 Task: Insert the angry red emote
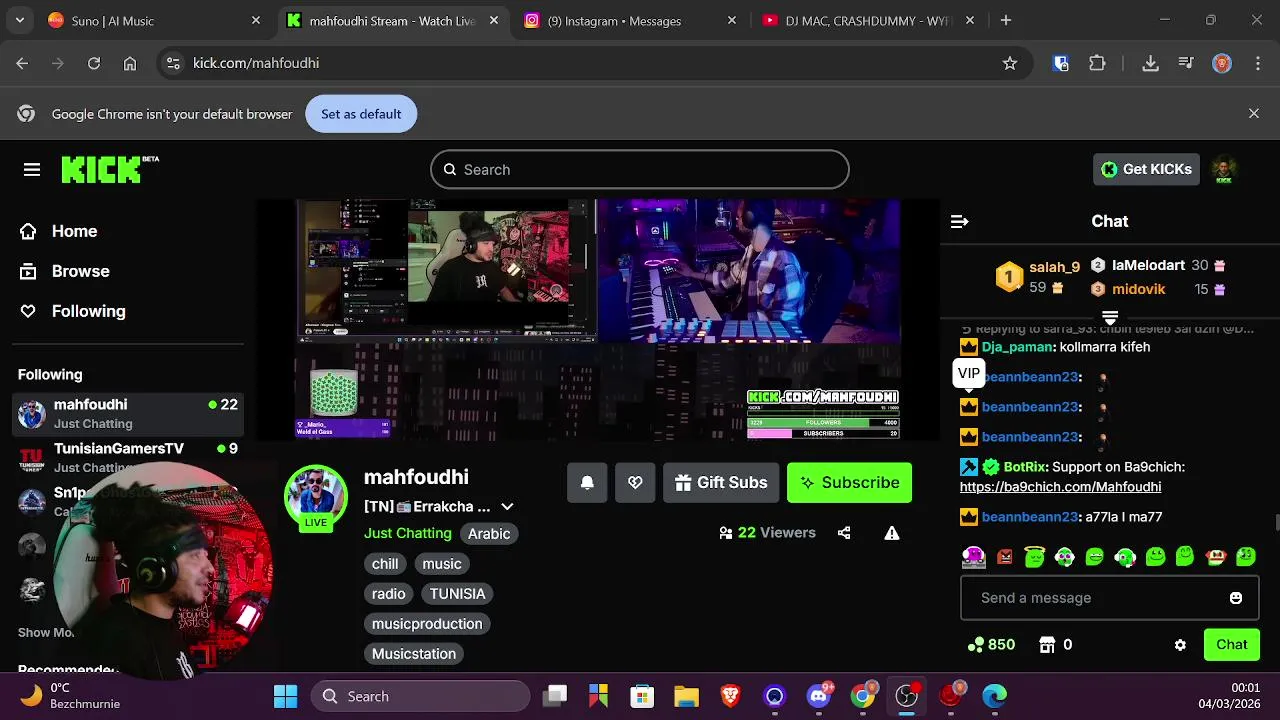pos(1005,557)
